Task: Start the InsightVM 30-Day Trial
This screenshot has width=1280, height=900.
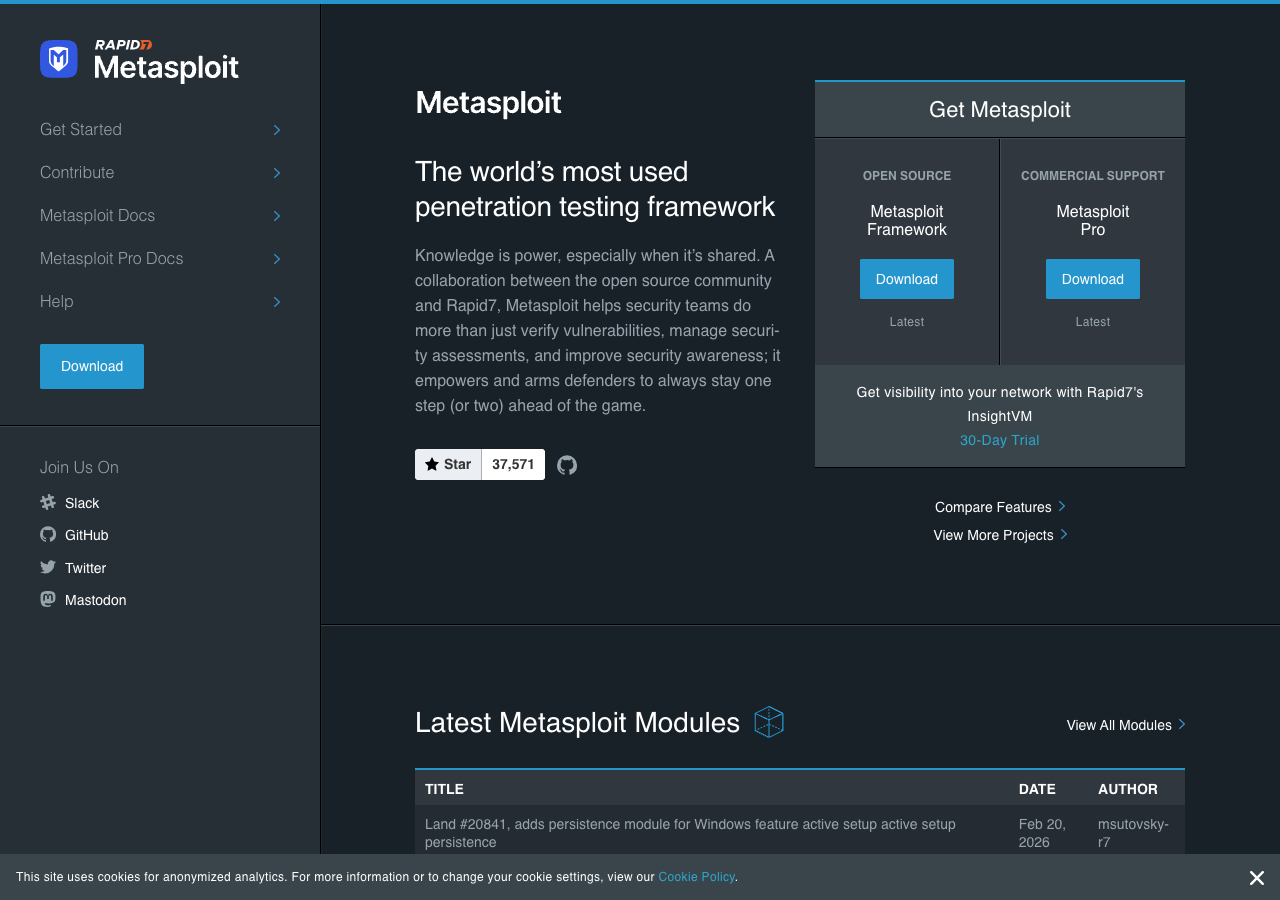Action: tap(999, 440)
